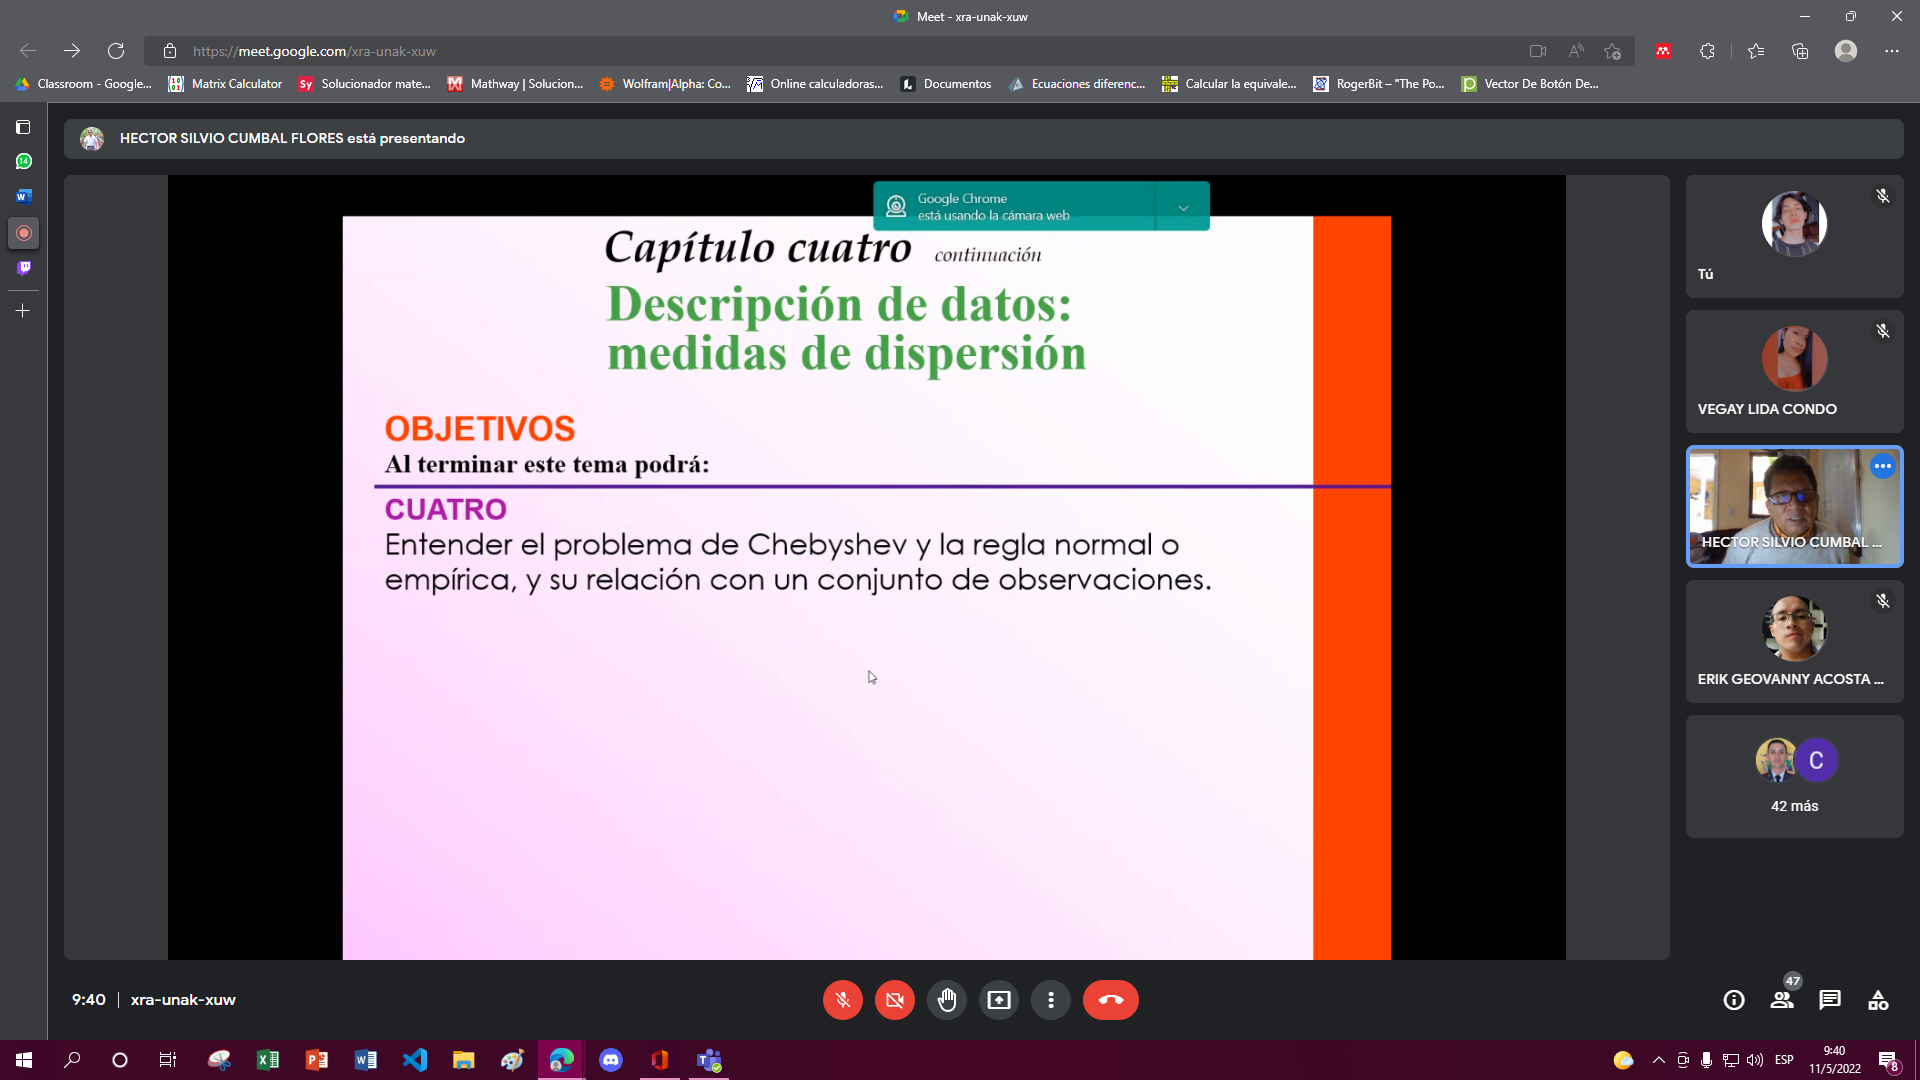Click the '42 más' participants tile

pyautogui.click(x=1793, y=776)
